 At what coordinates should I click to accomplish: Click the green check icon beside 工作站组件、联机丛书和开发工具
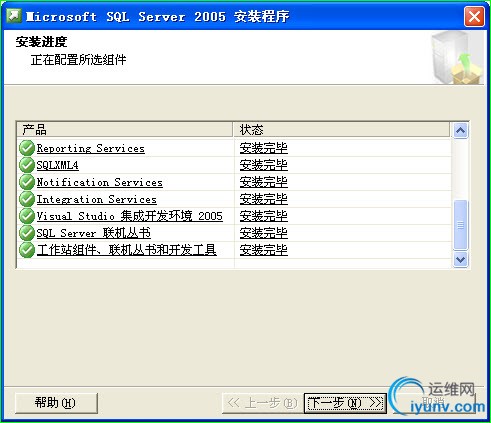(27, 250)
